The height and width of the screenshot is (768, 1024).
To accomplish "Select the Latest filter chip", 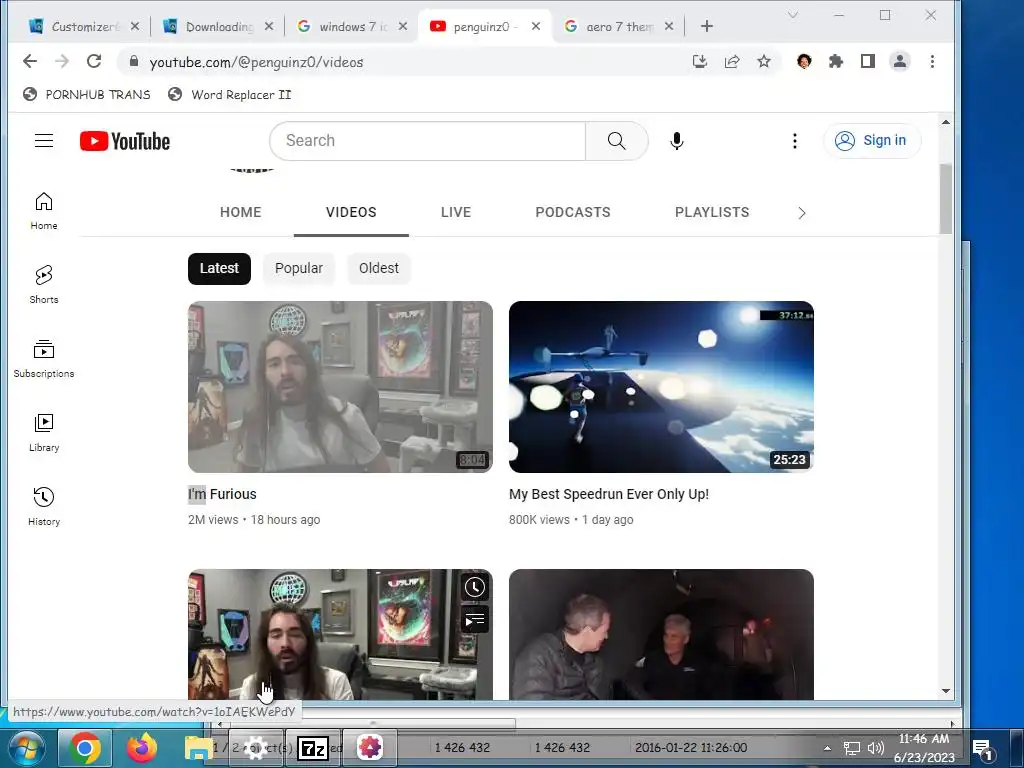I will [219, 268].
